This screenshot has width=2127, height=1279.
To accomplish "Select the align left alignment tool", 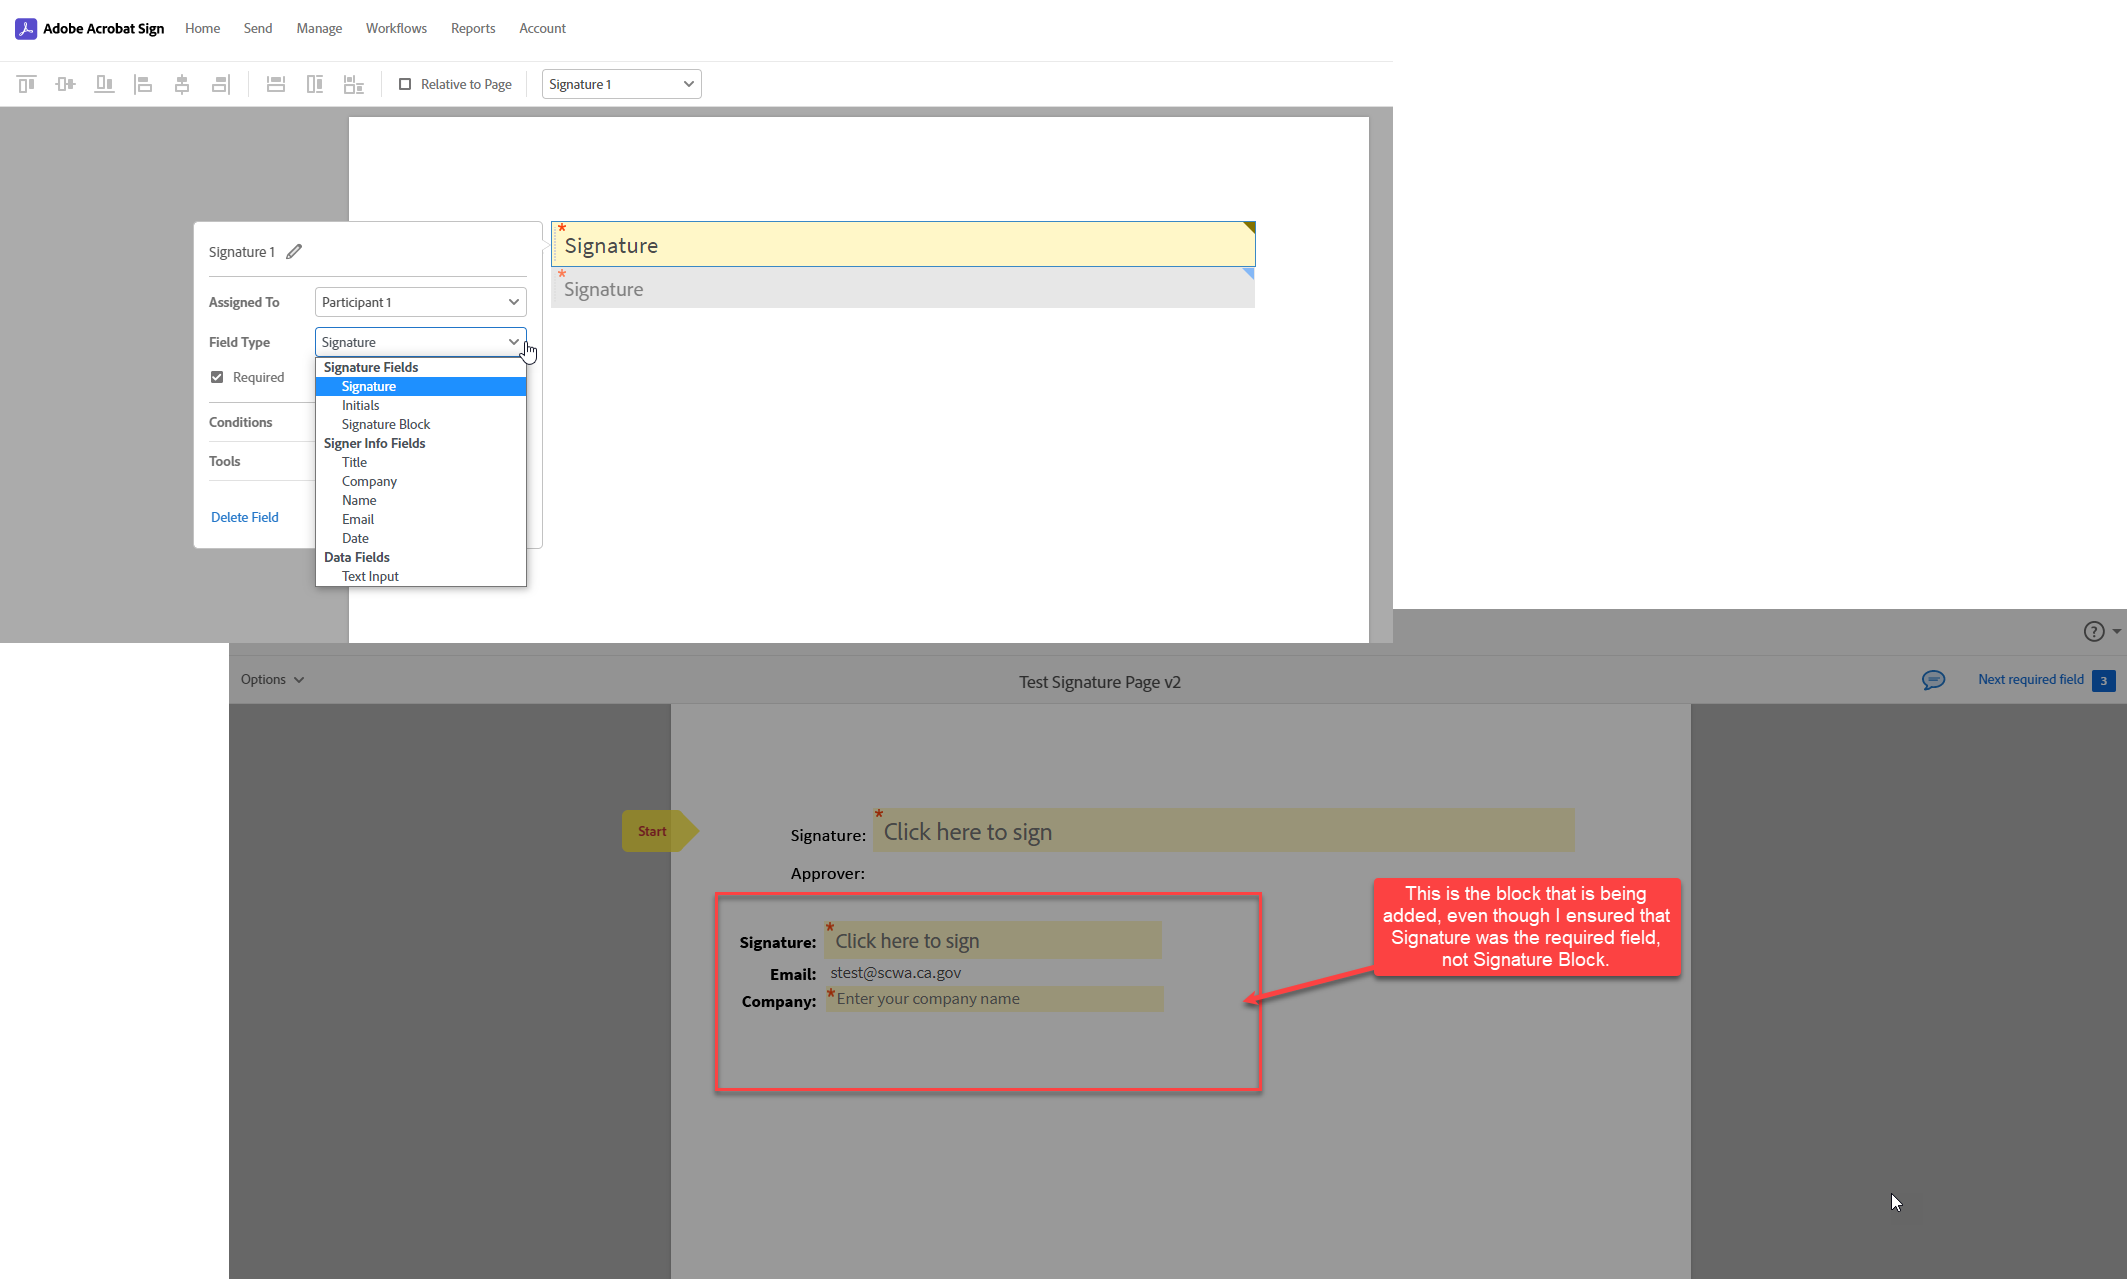I will [x=143, y=83].
